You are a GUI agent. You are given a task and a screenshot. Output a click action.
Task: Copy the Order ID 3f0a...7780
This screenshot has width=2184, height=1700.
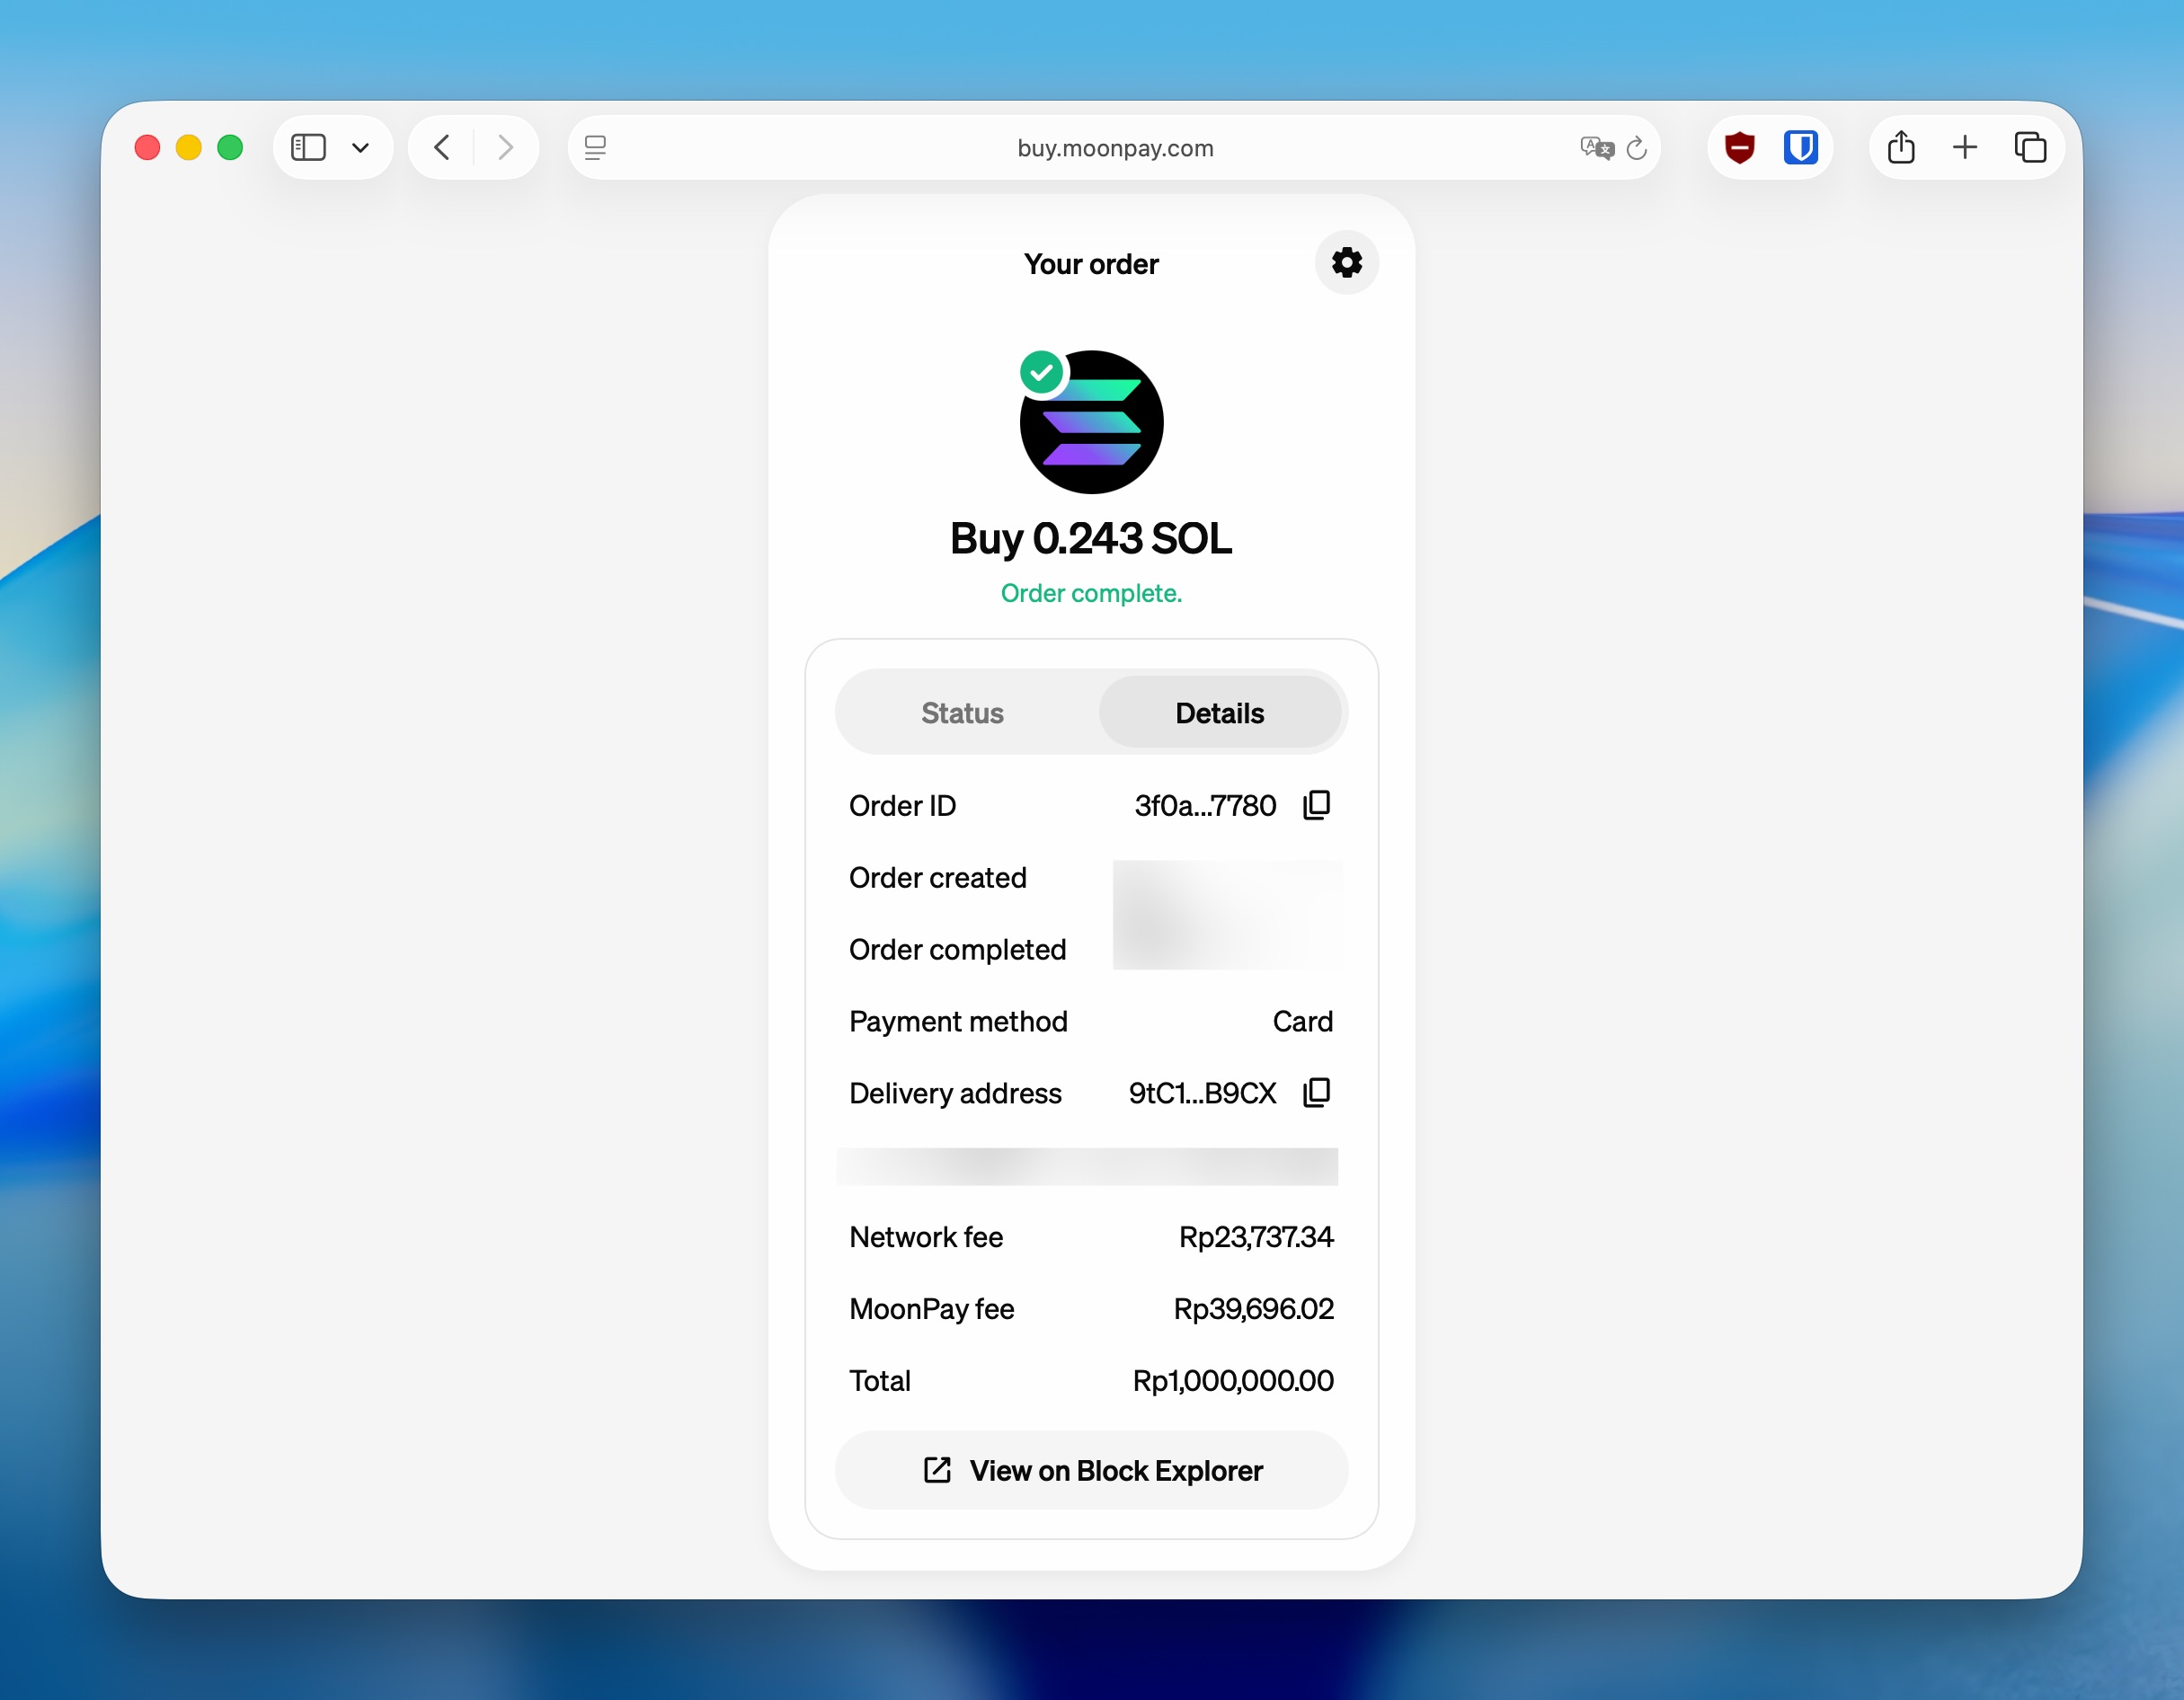click(x=1316, y=805)
